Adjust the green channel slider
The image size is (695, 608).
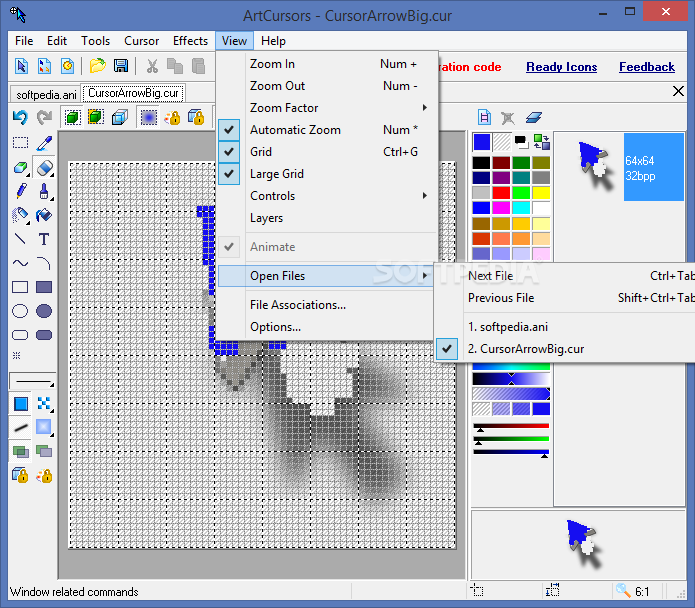(x=511, y=440)
